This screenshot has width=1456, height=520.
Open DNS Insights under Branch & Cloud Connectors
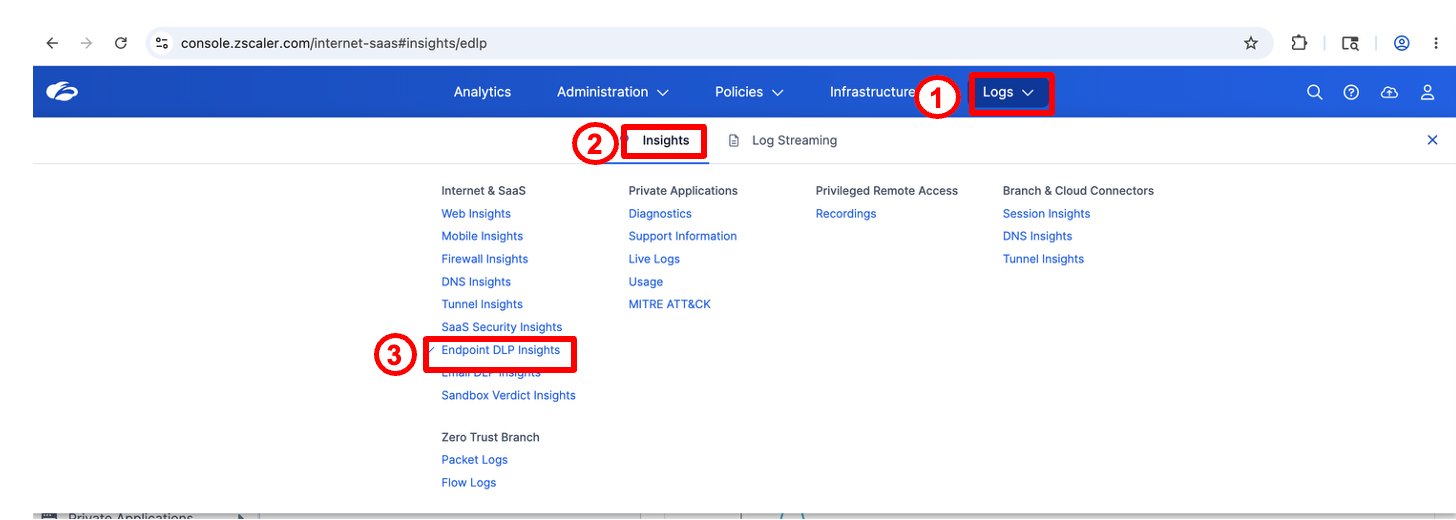pyautogui.click(x=1038, y=236)
